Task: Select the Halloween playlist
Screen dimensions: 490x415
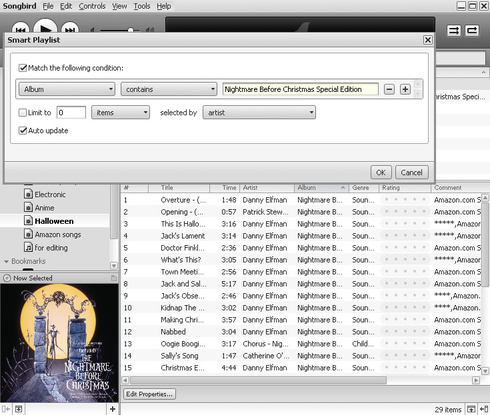Action: point(54,221)
